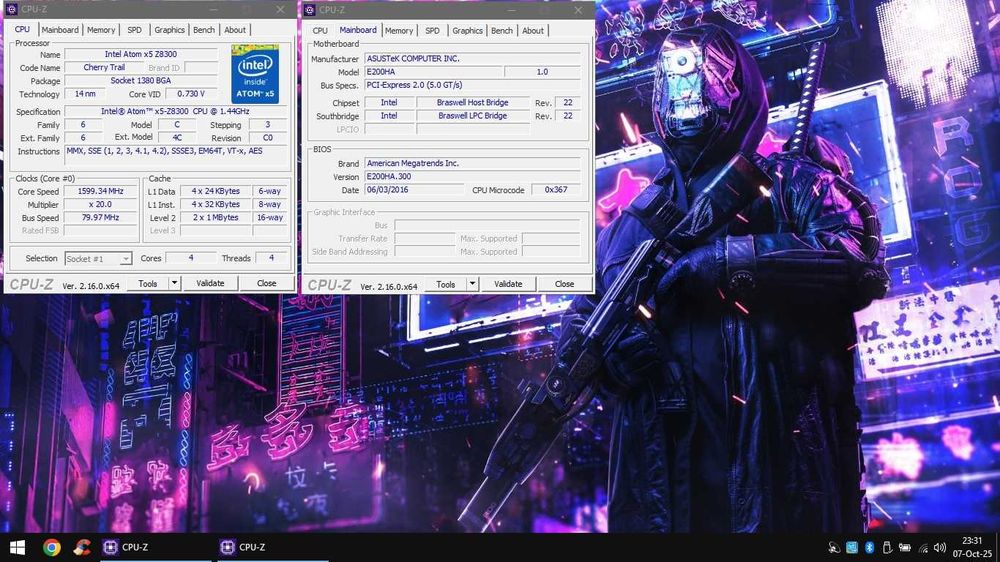1000x562 pixels.
Task: Click the Name field "Intel Atom x5 Z8300"
Action: coord(141,54)
